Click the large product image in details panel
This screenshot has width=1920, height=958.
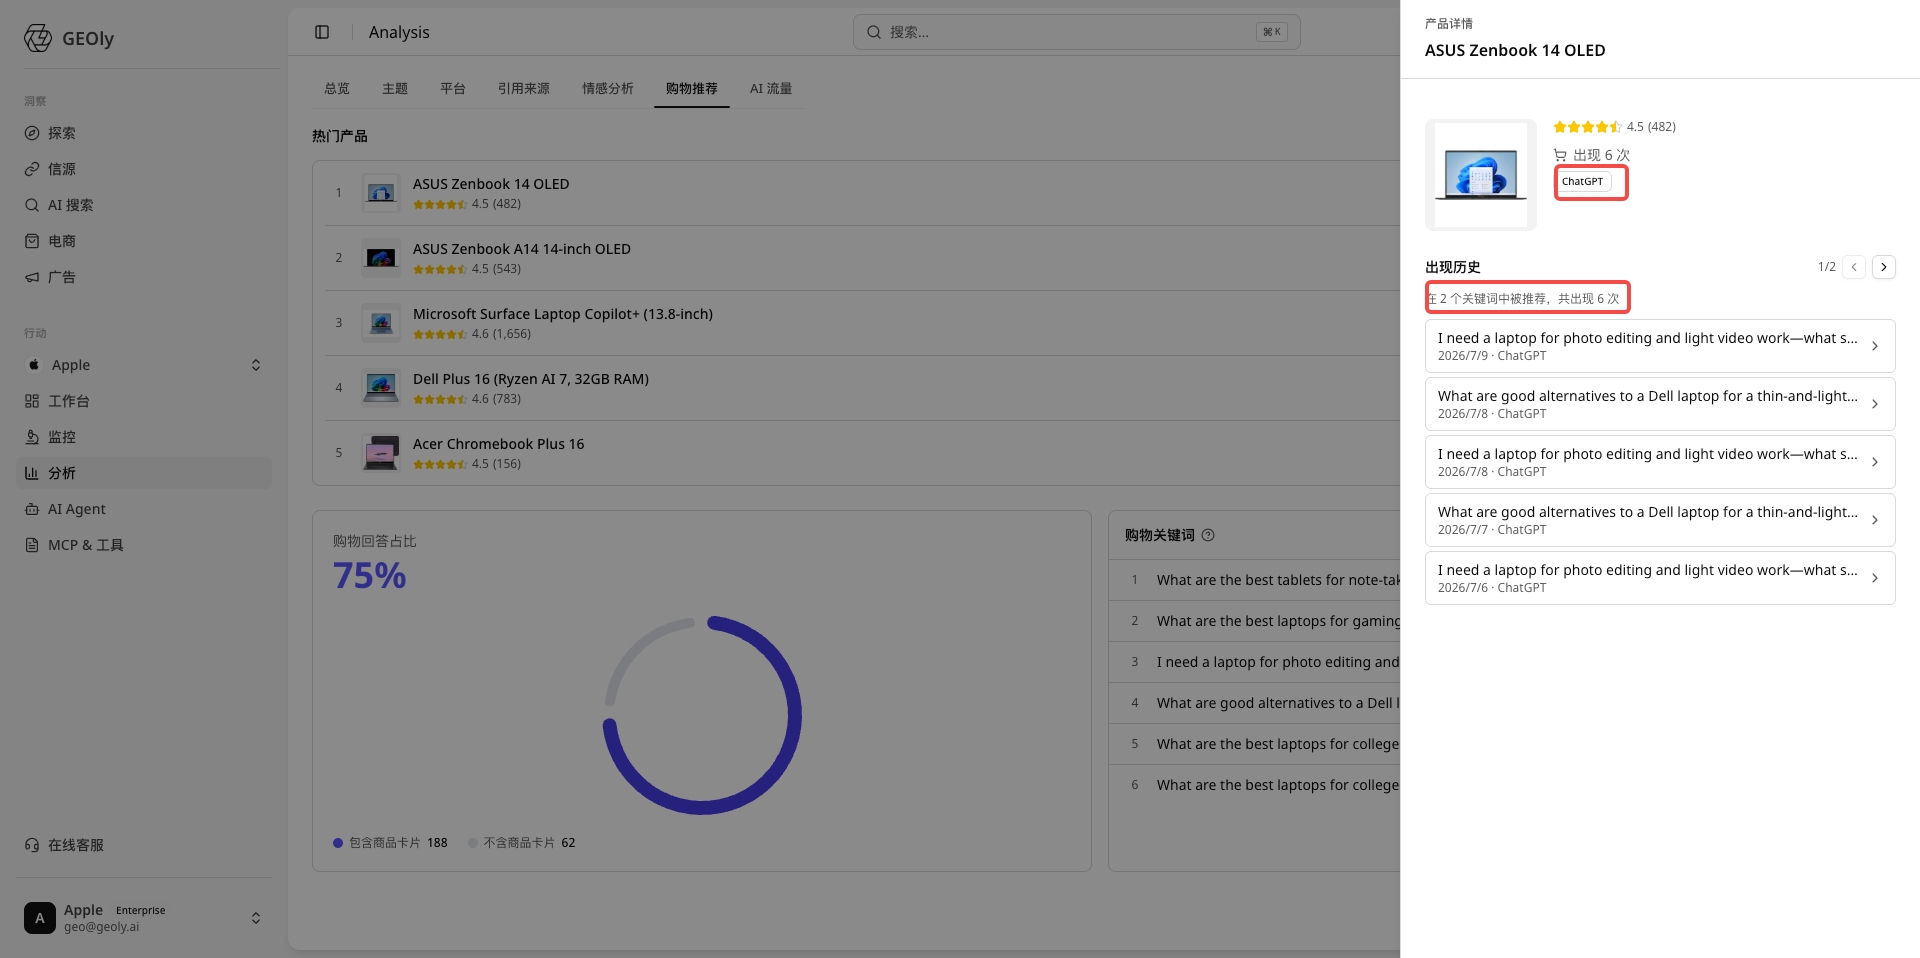(1481, 175)
